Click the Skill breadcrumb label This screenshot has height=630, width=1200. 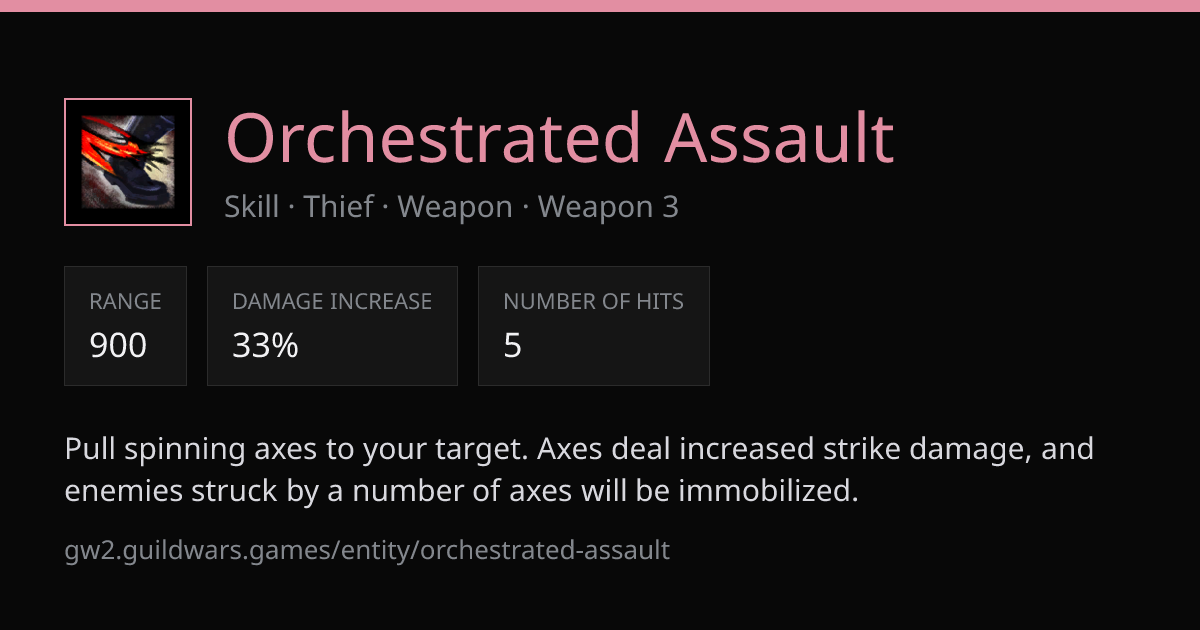tap(252, 207)
